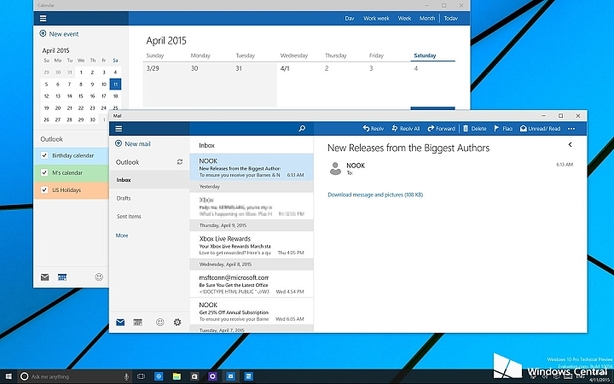Open the Store icon on the taskbar
This screenshot has height=384, width=614.
pyautogui.click(x=195, y=377)
